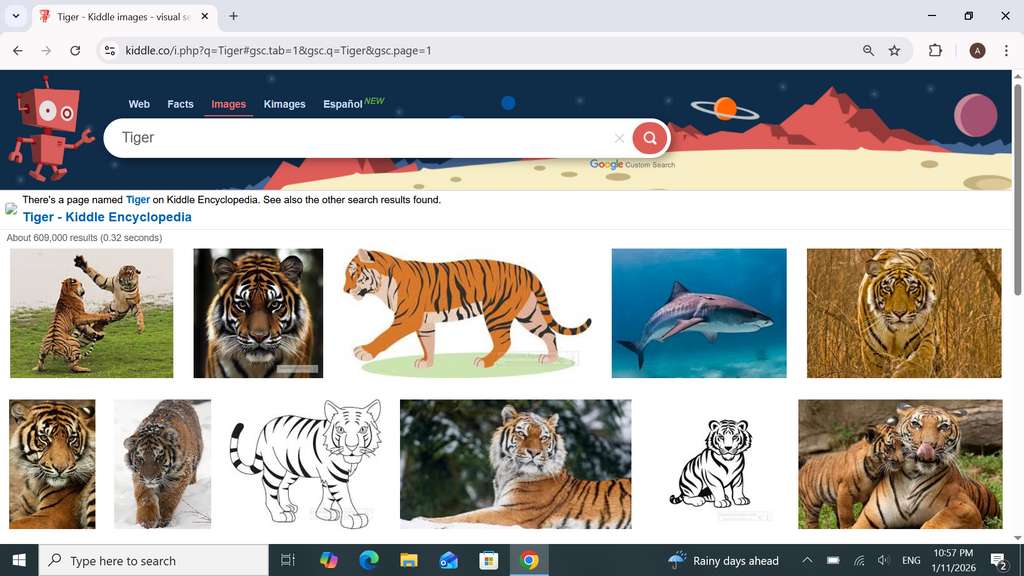Screen dimensions: 1024x576
Task: Open the tab search dropdown arrow
Action: point(16,16)
